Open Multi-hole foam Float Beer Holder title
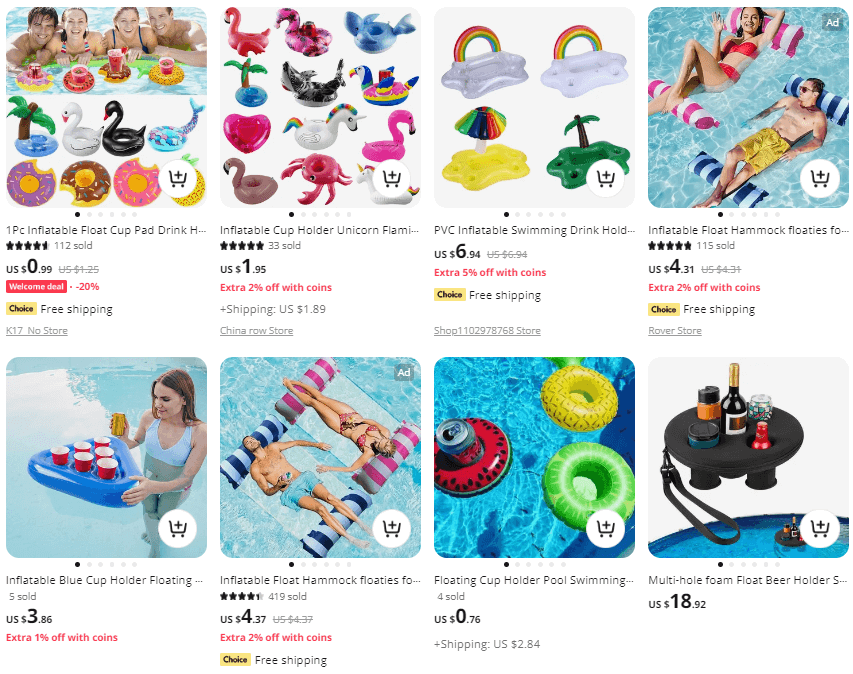Viewport: 853px width, 674px height. point(748,580)
